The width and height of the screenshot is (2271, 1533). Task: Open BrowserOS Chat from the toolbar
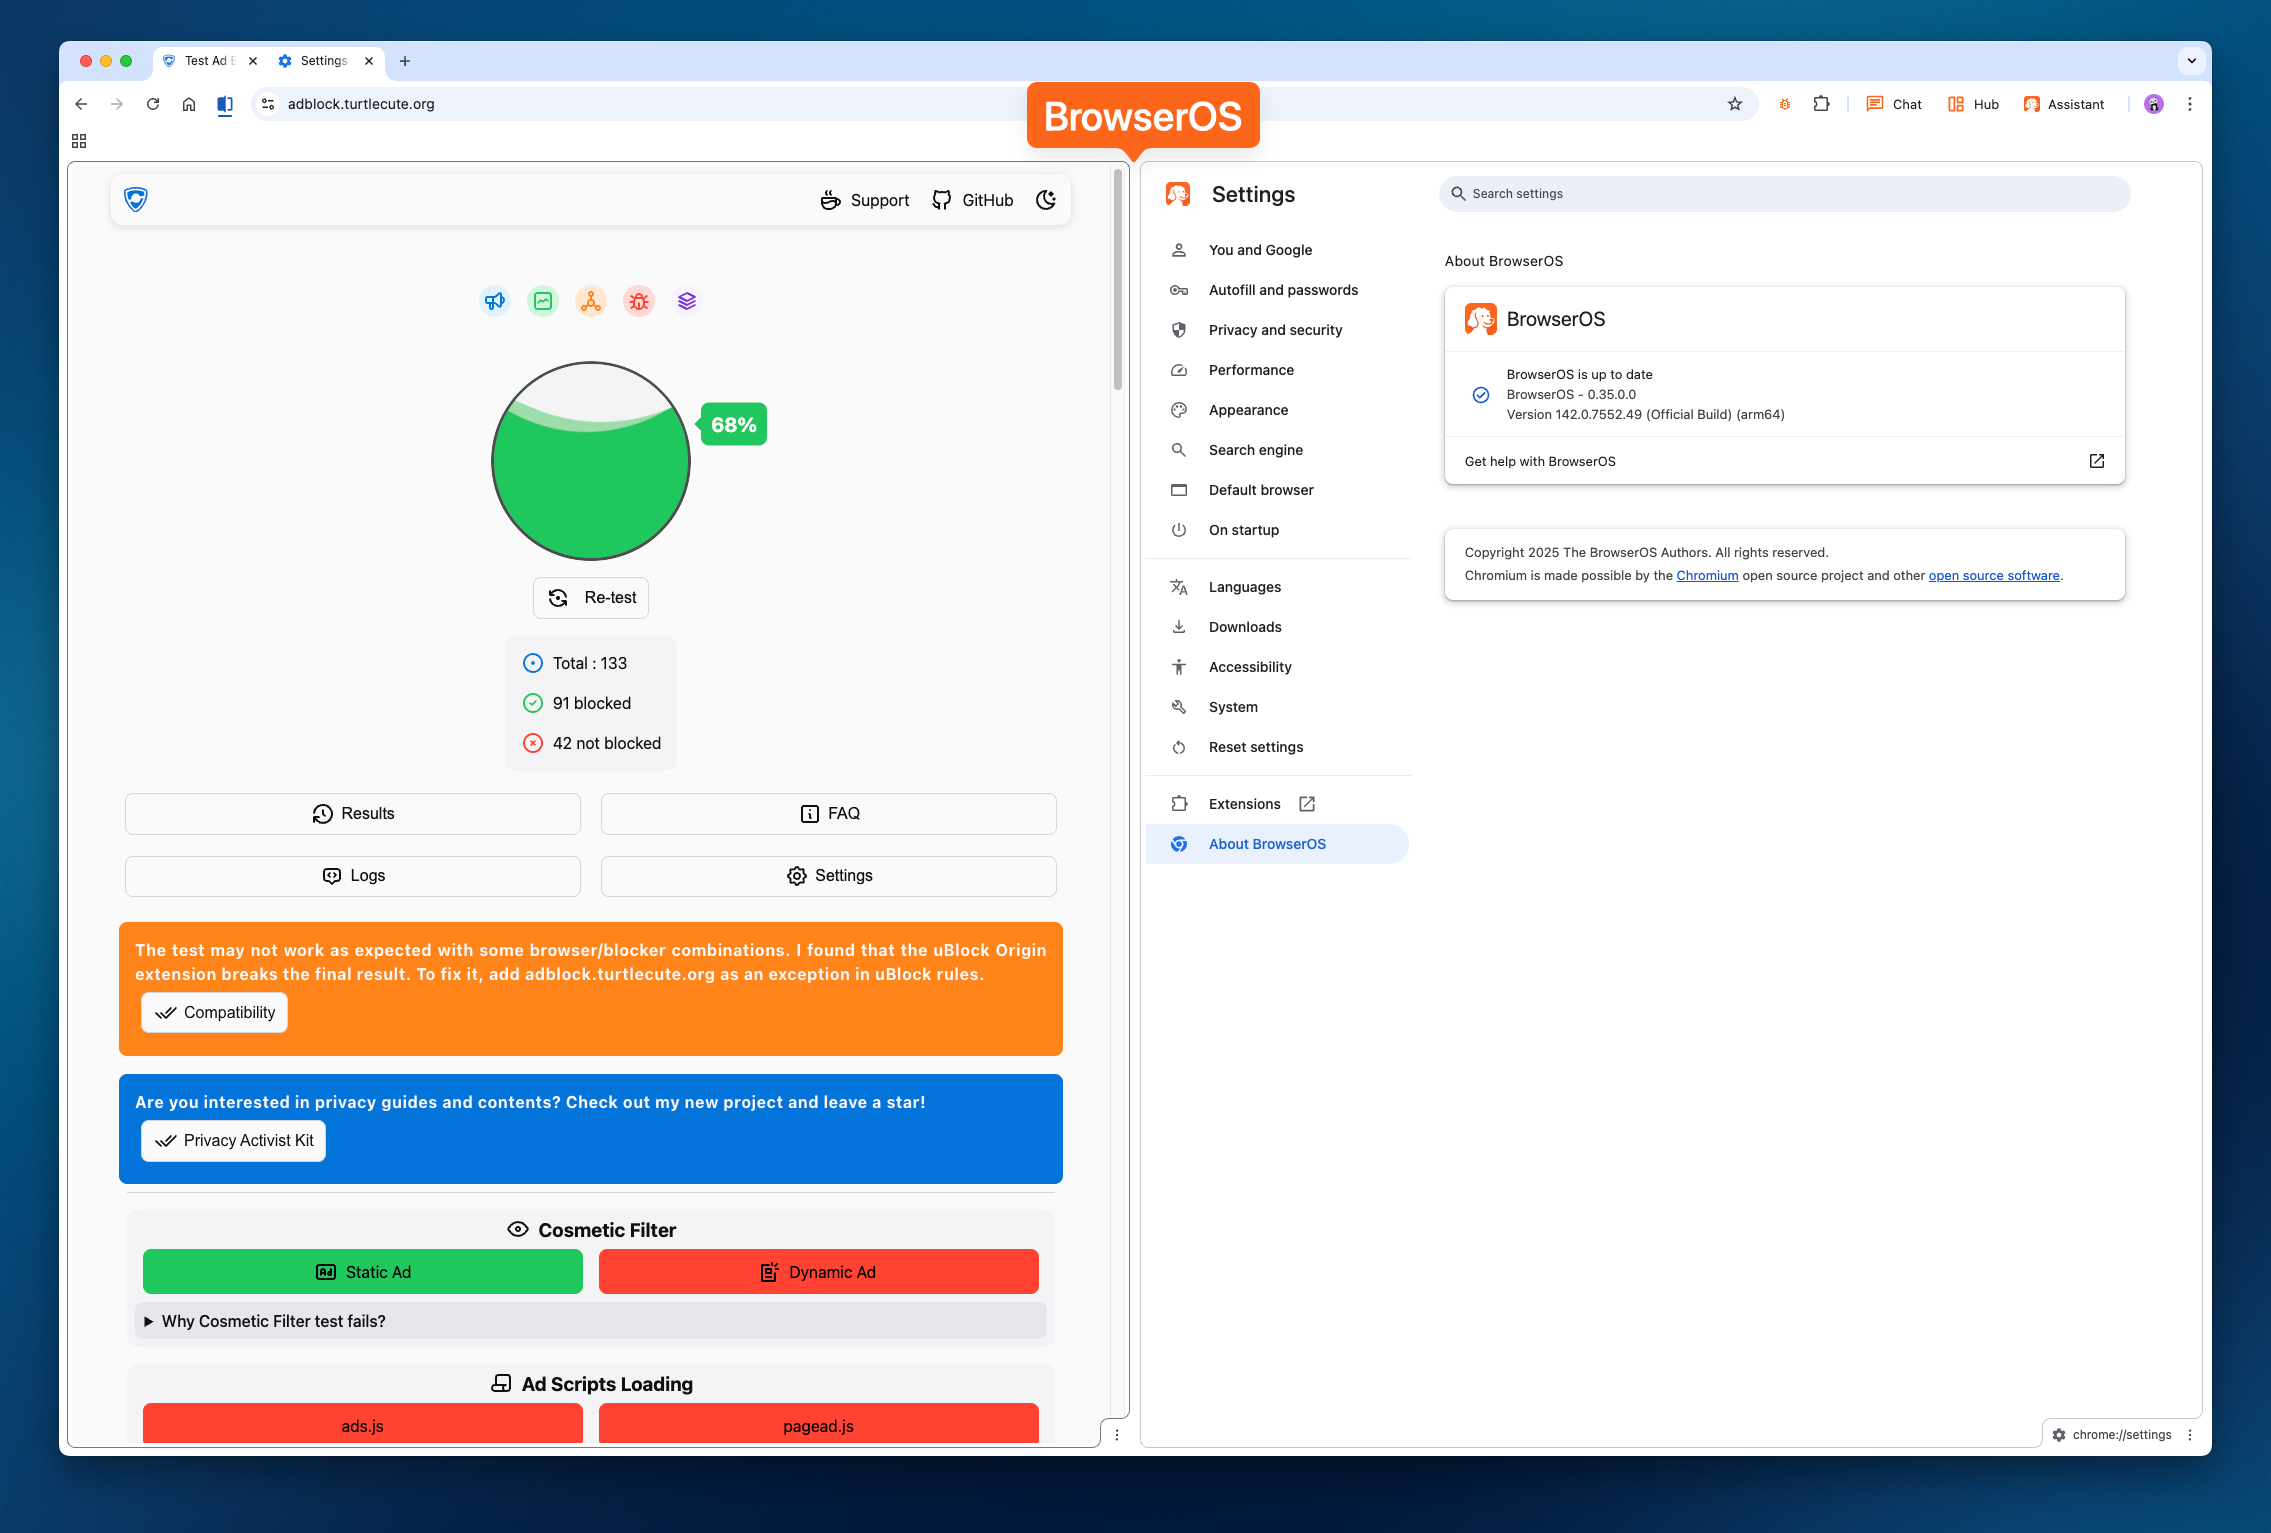[1893, 104]
